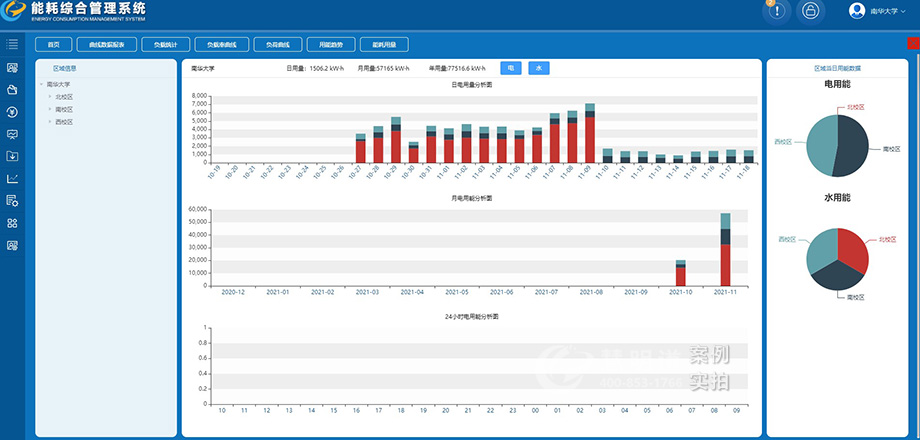Viewport: 920px width, 440px height.
Task: Toggle the sidebar menu list icon
Action: [12, 44]
